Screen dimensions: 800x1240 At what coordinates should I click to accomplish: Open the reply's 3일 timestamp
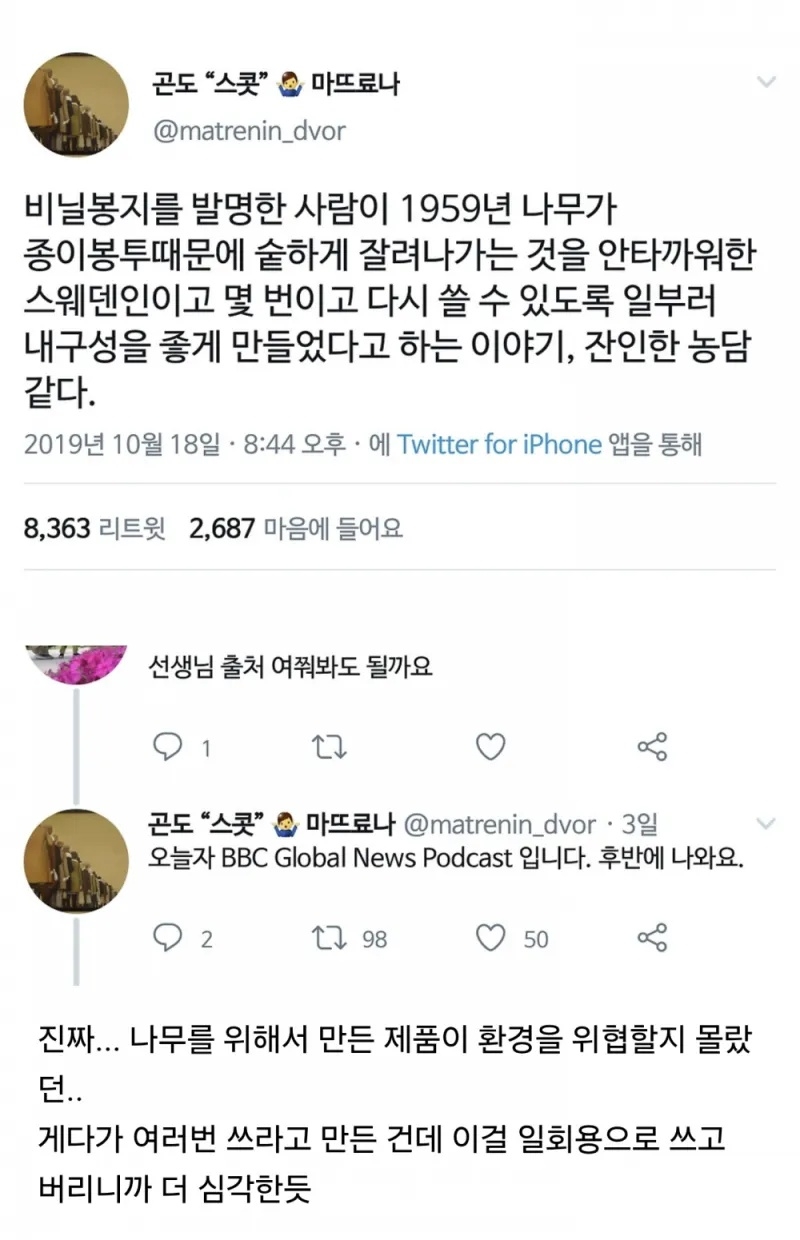pos(639,825)
